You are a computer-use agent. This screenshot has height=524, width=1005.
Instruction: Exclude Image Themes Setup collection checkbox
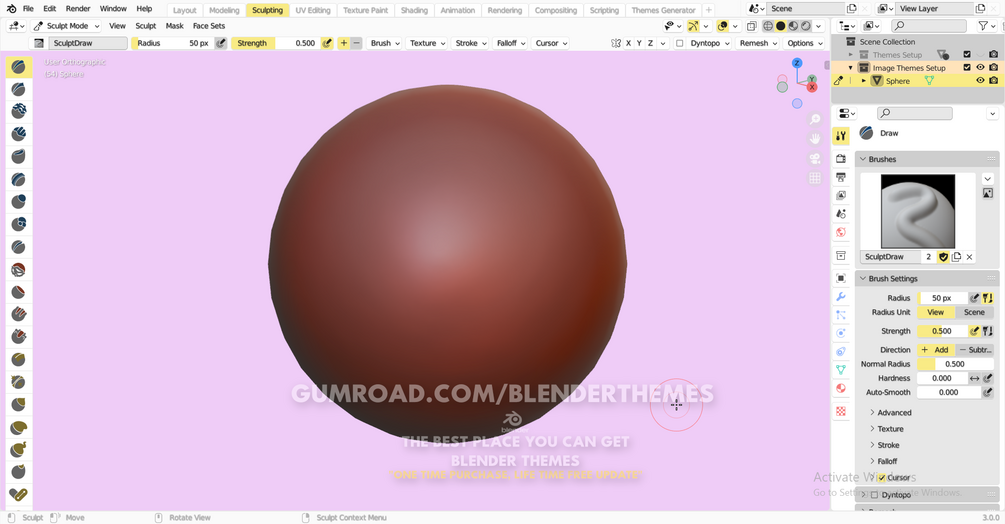pyautogui.click(x=967, y=67)
